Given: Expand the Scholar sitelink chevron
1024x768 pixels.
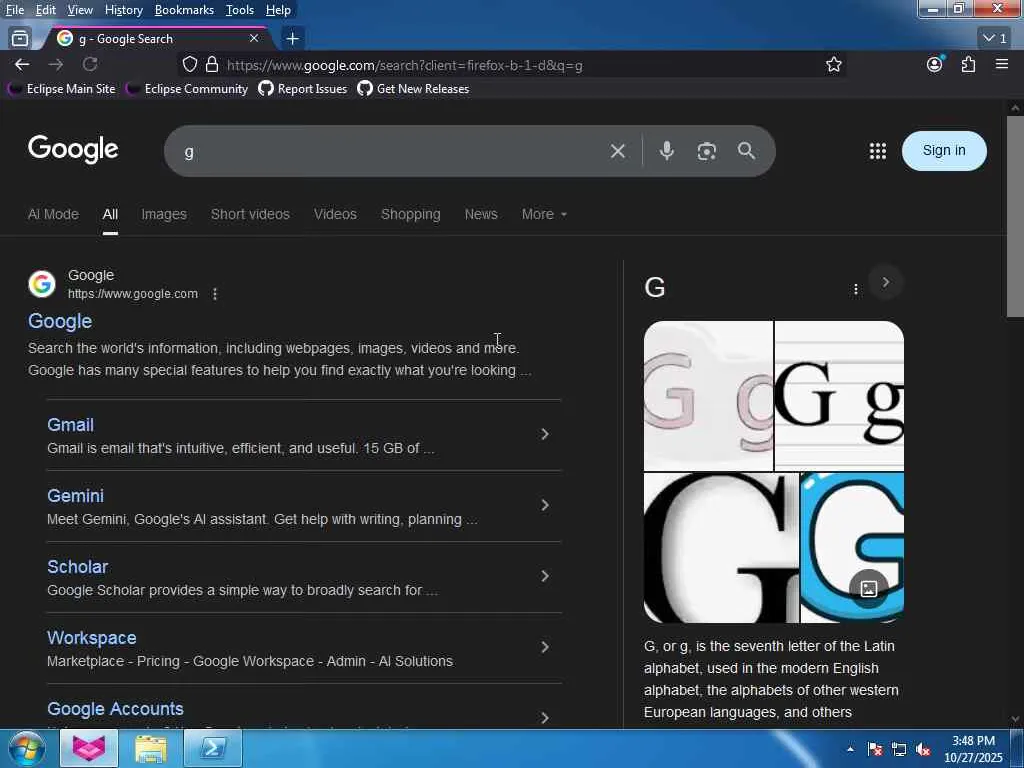Looking at the screenshot, I should pyautogui.click(x=545, y=576).
